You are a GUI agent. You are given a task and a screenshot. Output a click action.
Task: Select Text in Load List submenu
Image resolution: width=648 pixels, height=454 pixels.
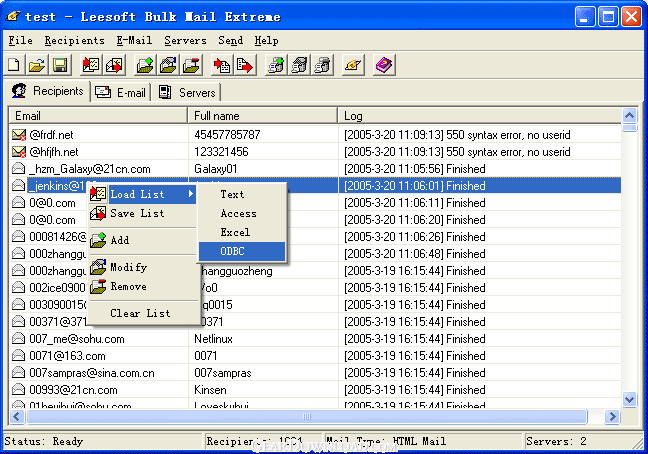pyautogui.click(x=242, y=194)
